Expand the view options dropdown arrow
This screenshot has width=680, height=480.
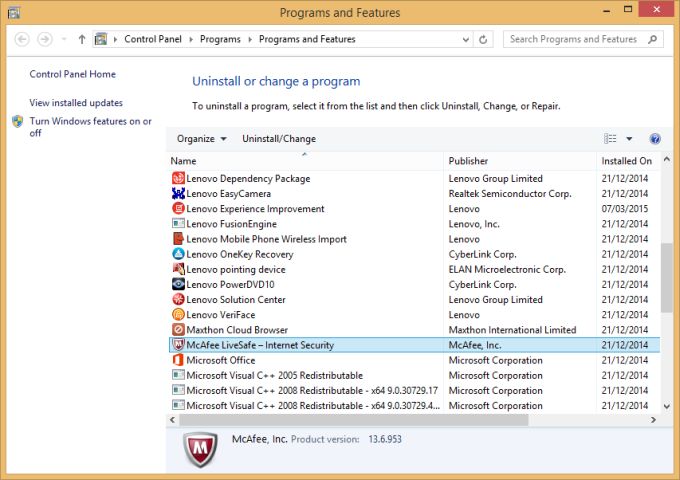[629, 139]
